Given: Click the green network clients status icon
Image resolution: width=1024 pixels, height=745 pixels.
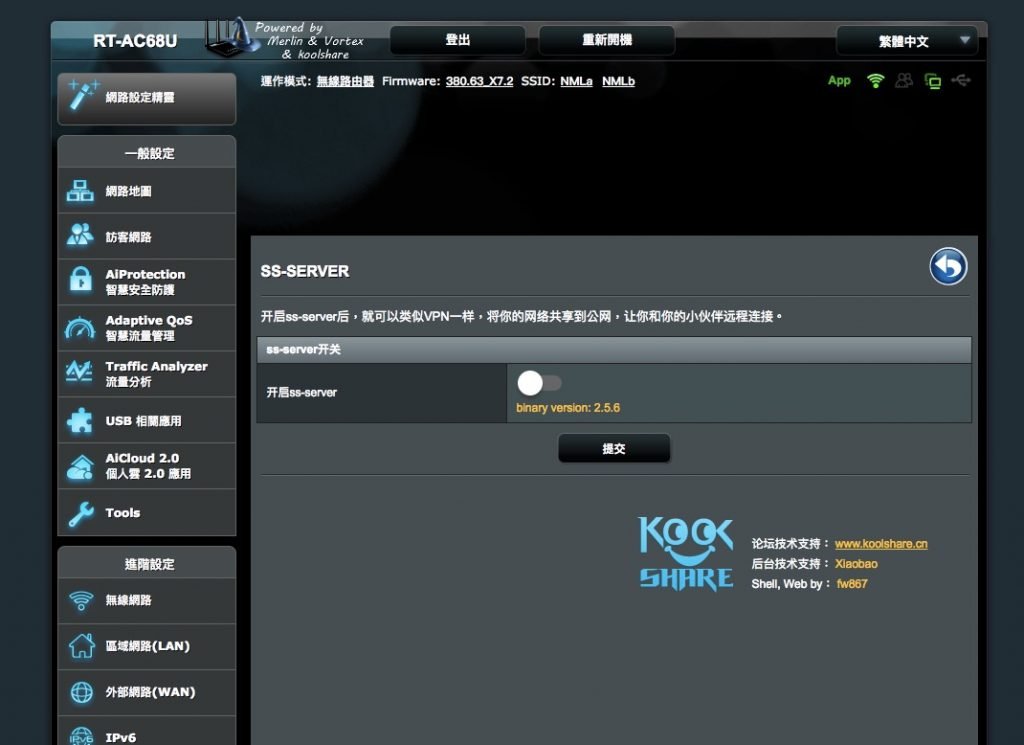Looking at the screenshot, I should click(x=933, y=81).
